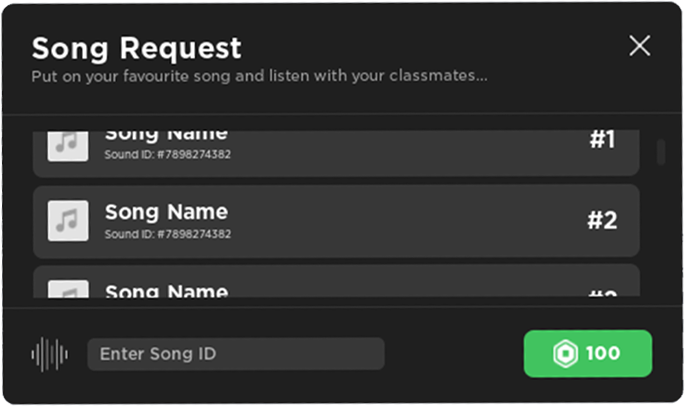Close the Song Request dialog

click(639, 46)
